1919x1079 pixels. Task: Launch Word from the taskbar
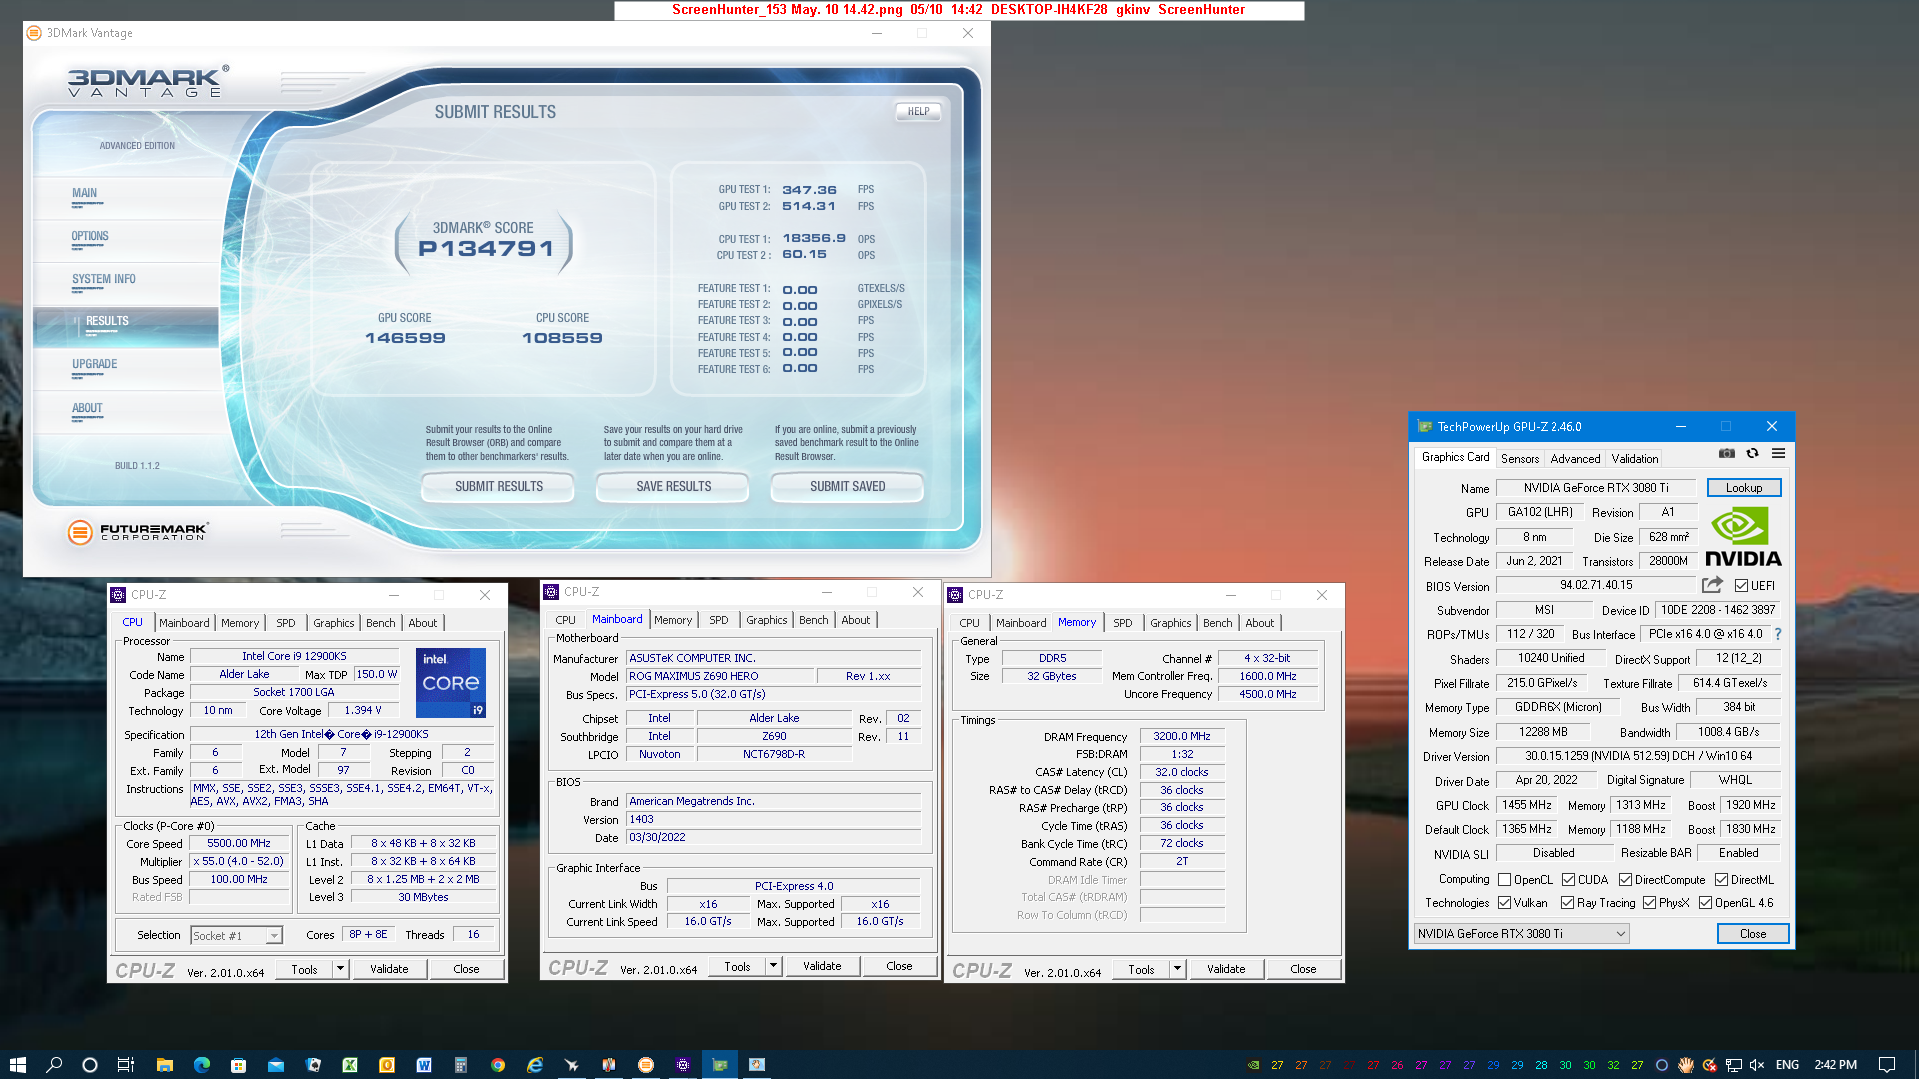[x=424, y=1065]
